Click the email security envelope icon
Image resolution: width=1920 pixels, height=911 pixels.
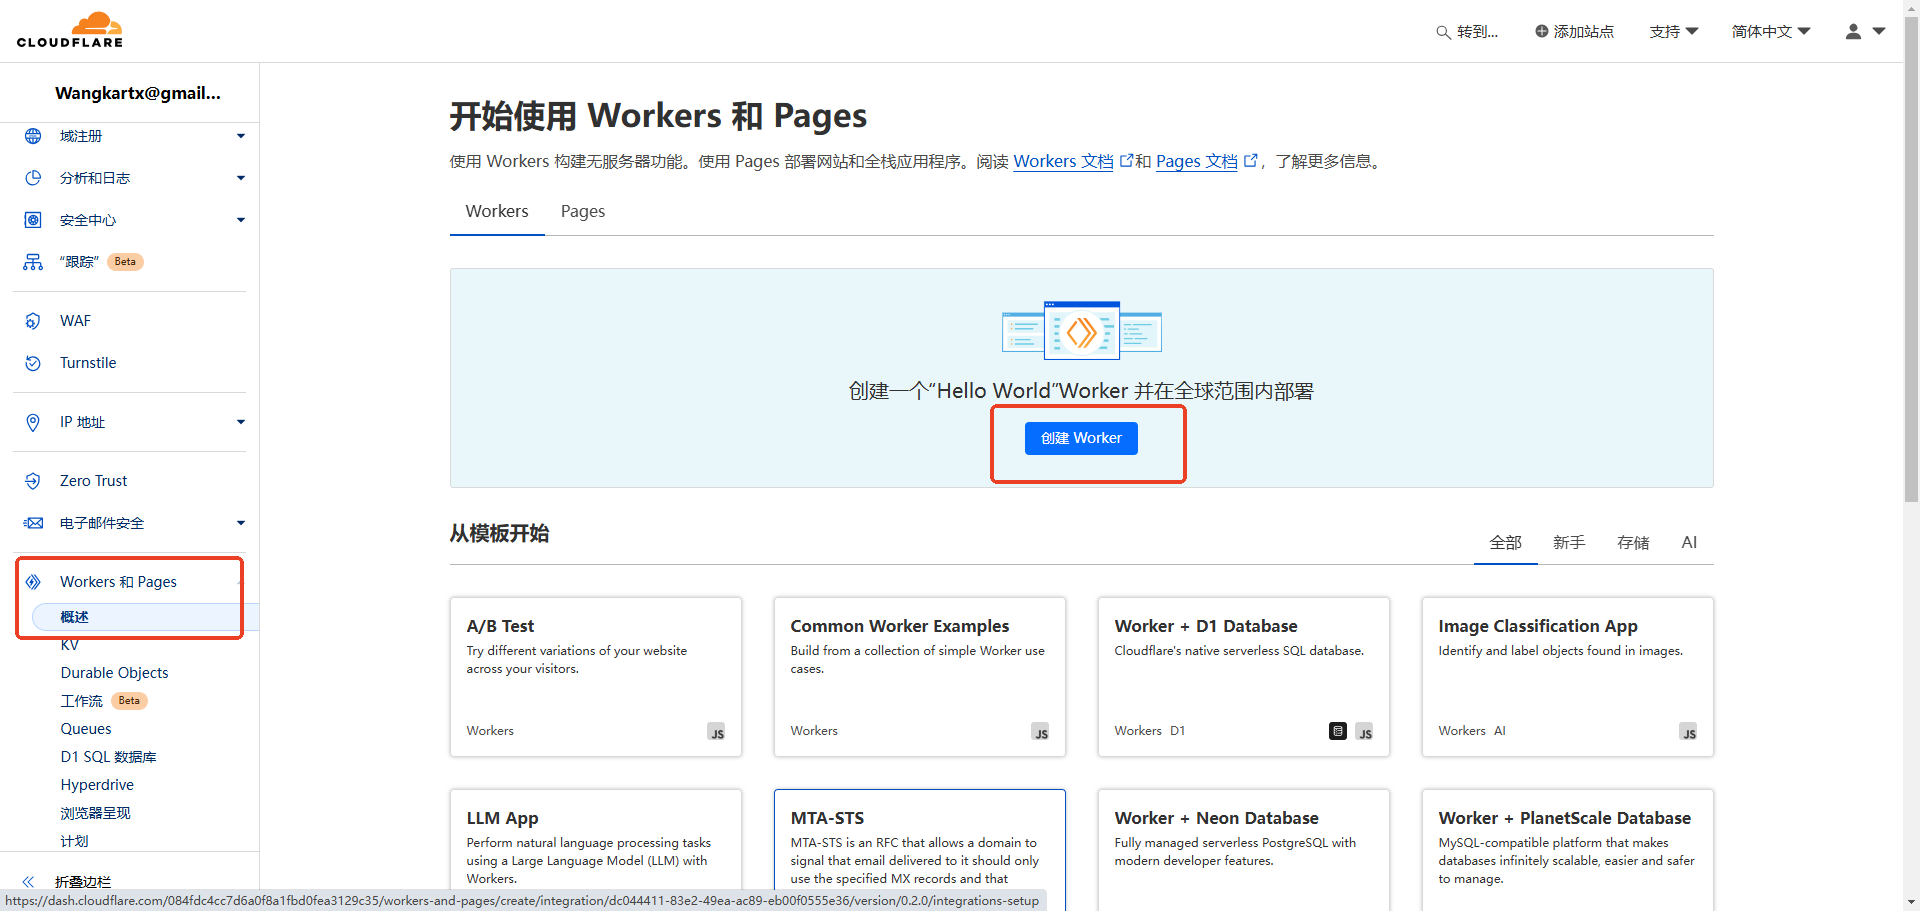[33, 523]
